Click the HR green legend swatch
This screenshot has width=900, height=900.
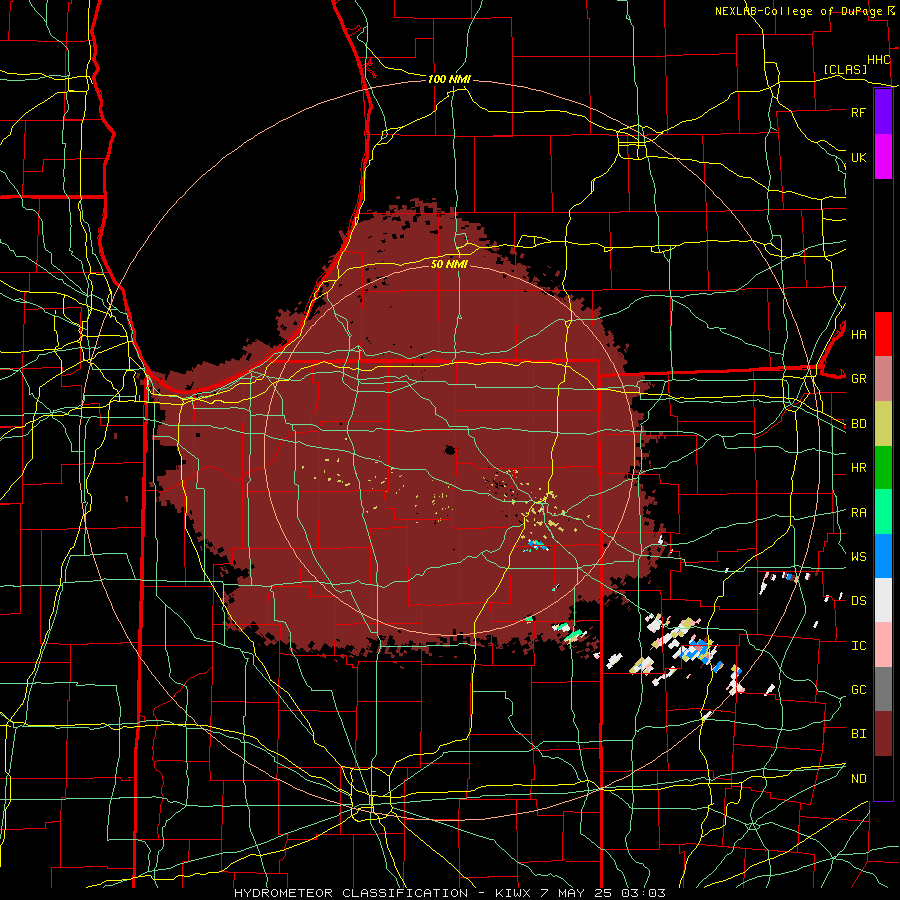click(x=883, y=468)
